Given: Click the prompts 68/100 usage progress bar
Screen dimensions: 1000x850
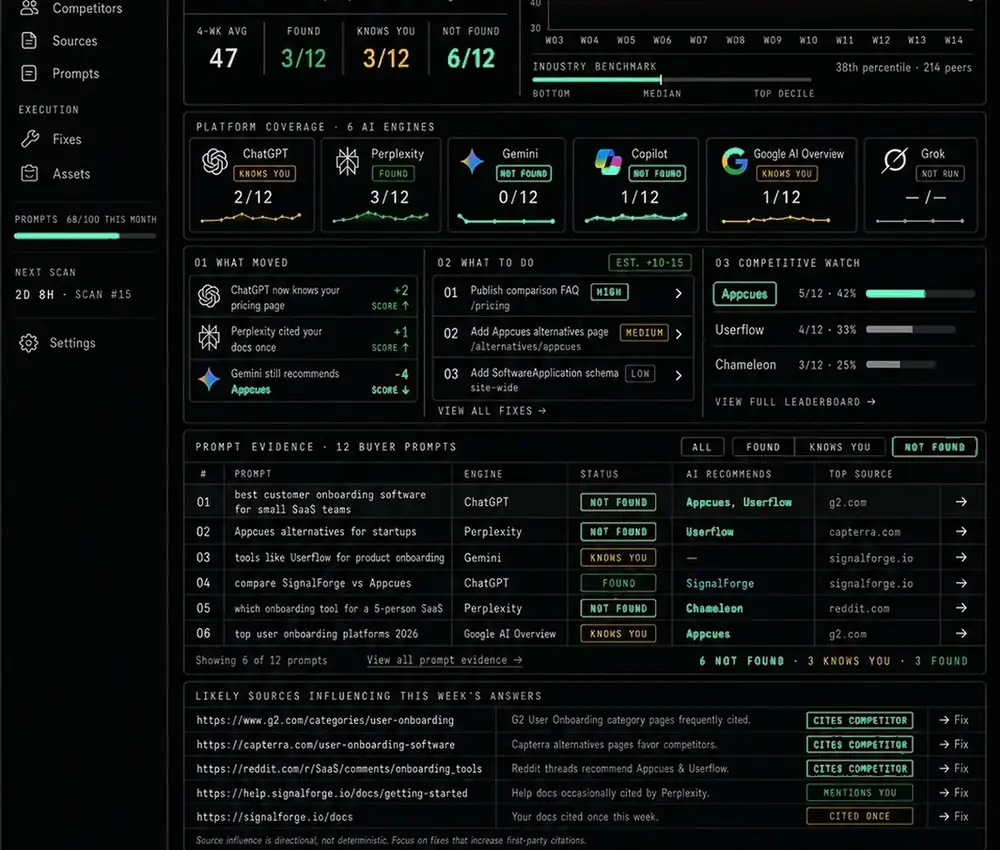Looking at the screenshot, I should click(x=85, y=236).
